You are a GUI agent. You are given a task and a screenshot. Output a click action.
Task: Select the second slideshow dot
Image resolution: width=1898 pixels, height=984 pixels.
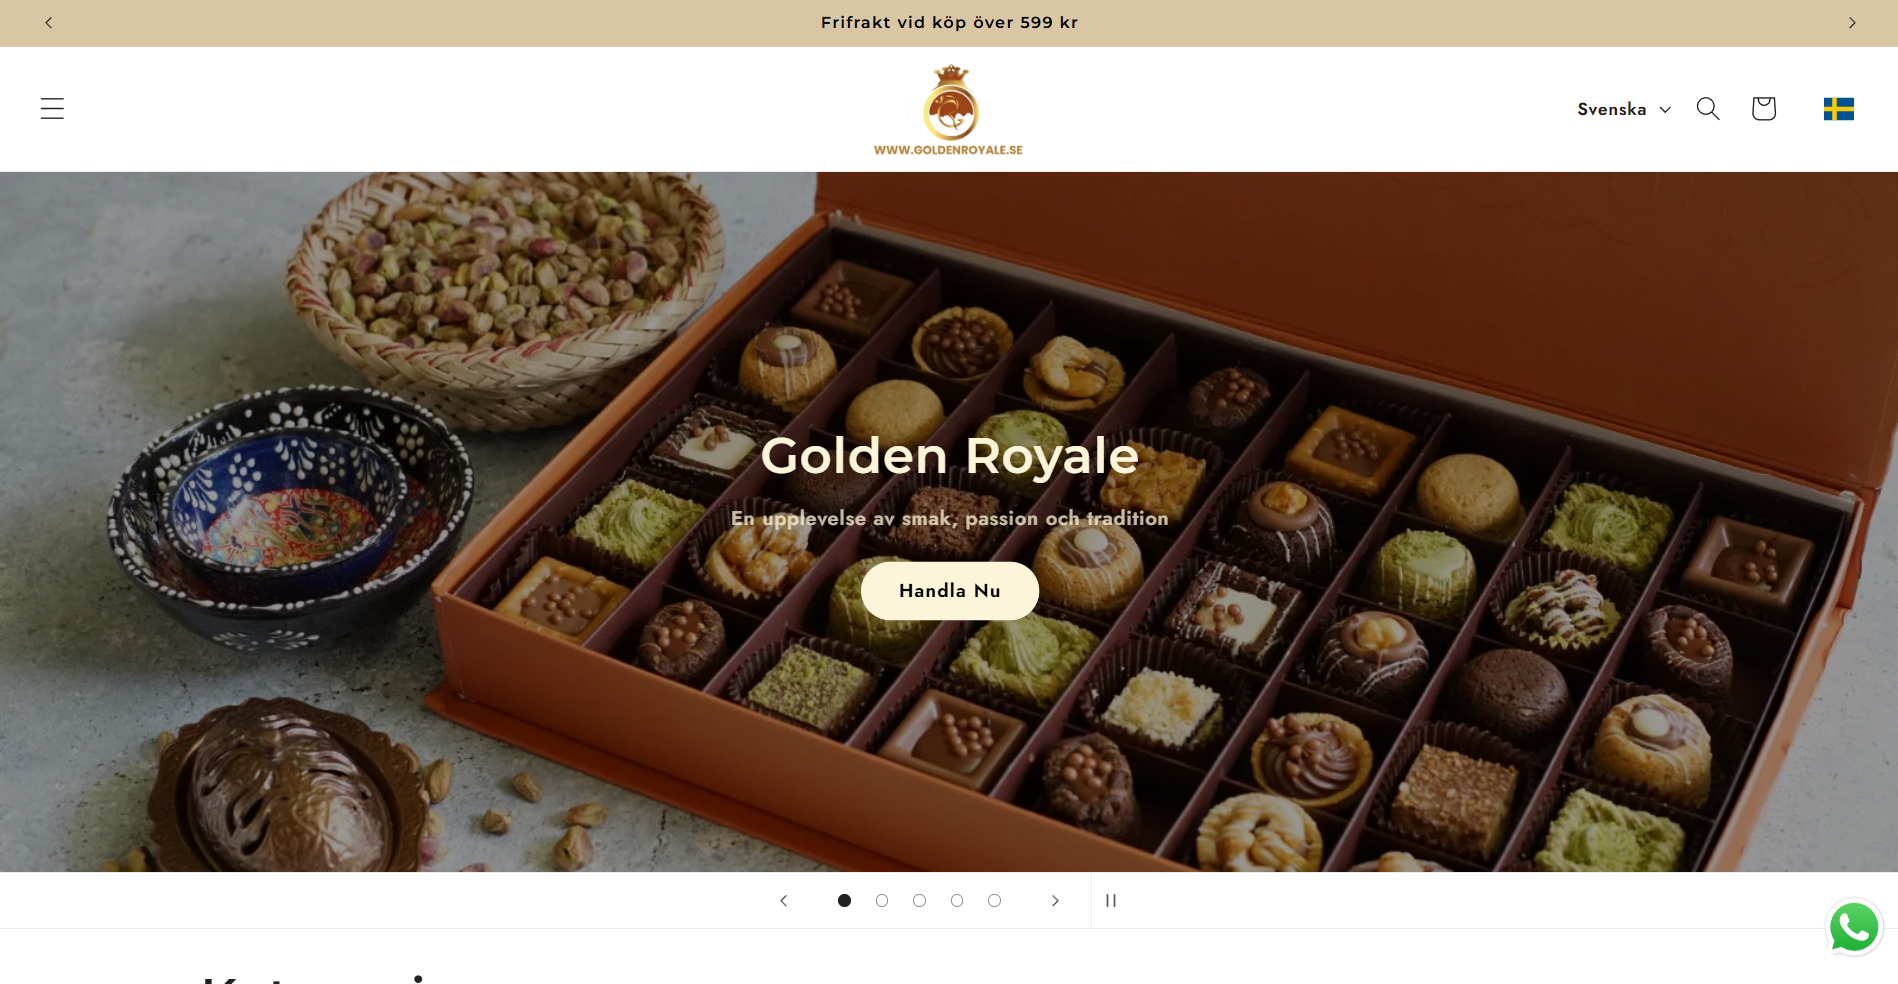pyautogui.click(x=882, y=900)
